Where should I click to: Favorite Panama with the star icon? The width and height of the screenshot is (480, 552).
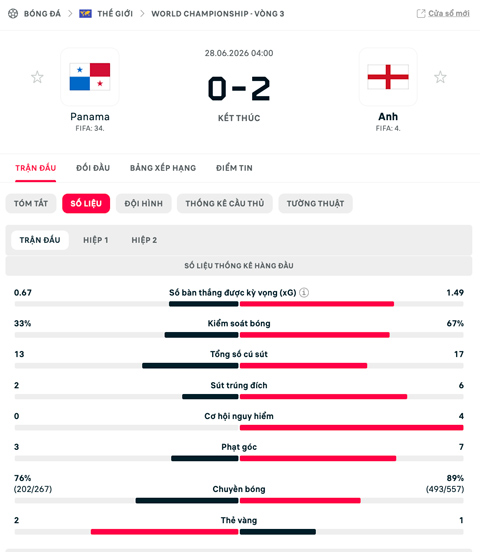point(37,77)
